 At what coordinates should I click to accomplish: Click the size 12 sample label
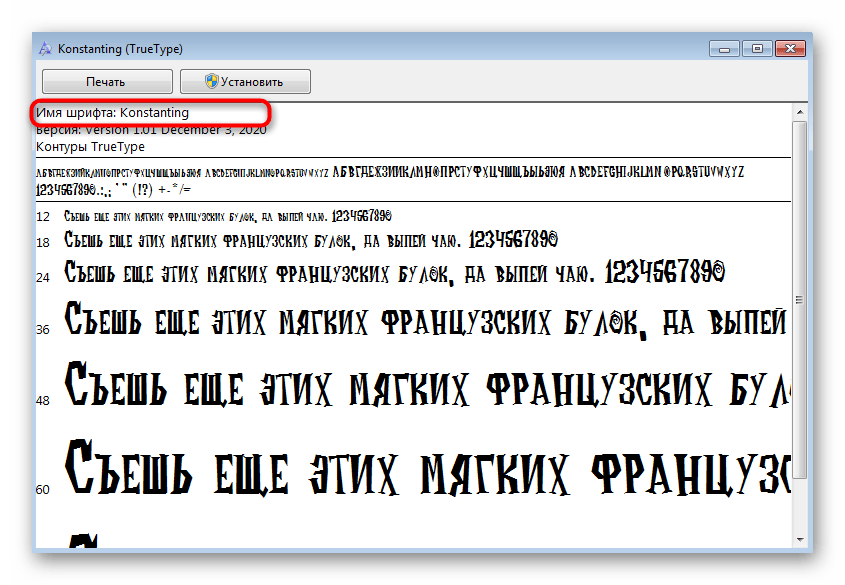point(43,217)
